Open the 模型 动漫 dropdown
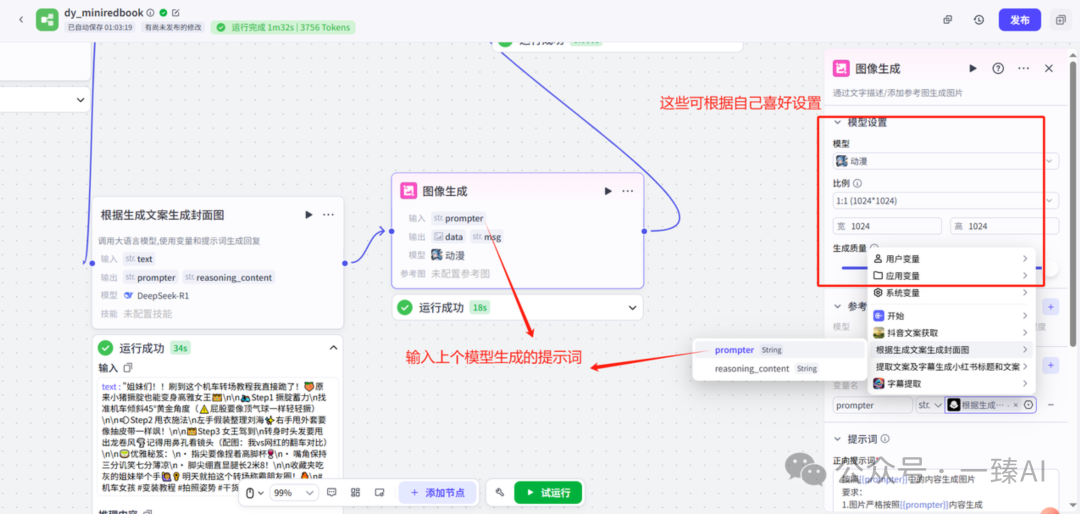This screenshot has height=514, width=1080. coord(946,161)
